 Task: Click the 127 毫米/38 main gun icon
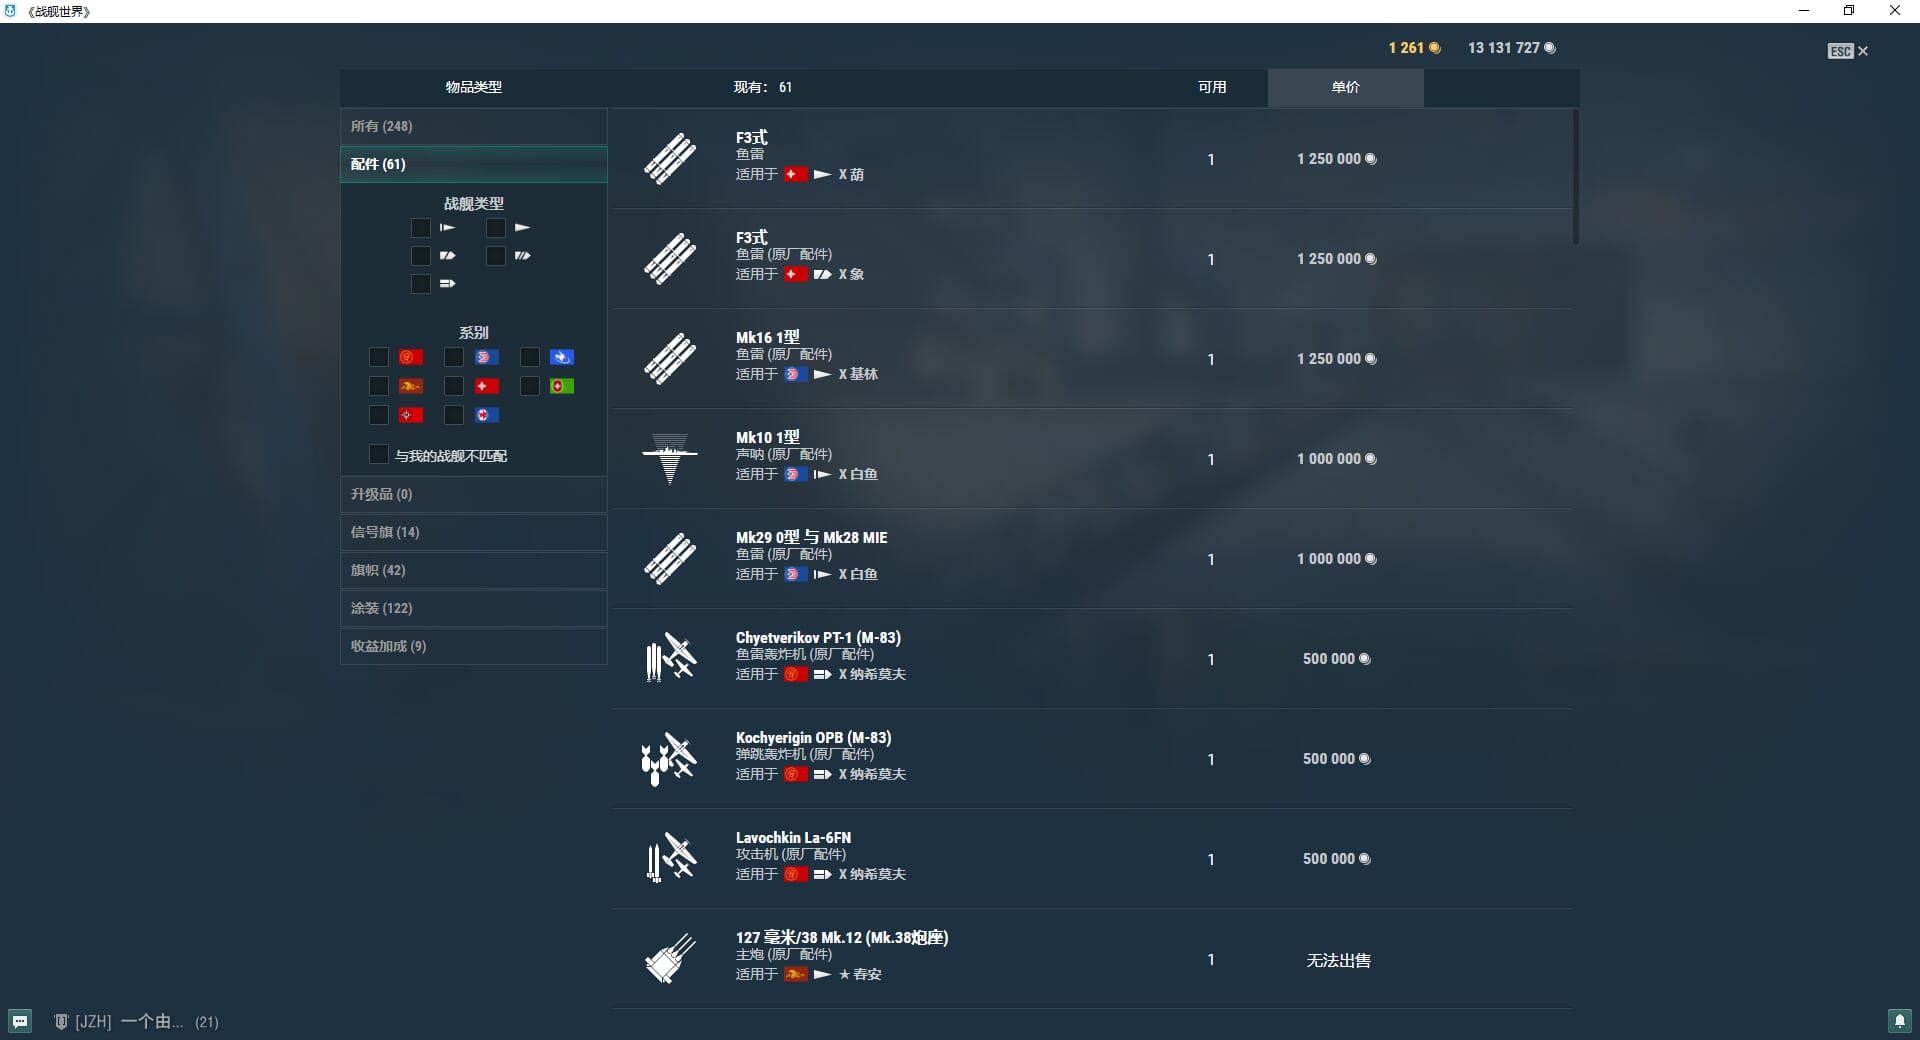click(669, 959)
